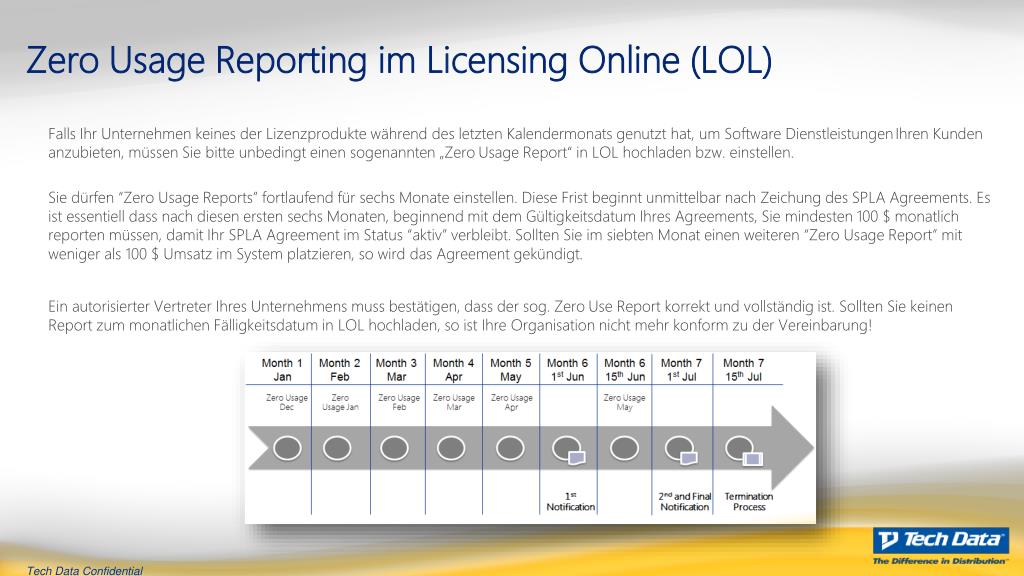Screen dimensions: 1024x576
Task: Select the Month 1 Jan timeline circle
Action: tap(287, 449)
